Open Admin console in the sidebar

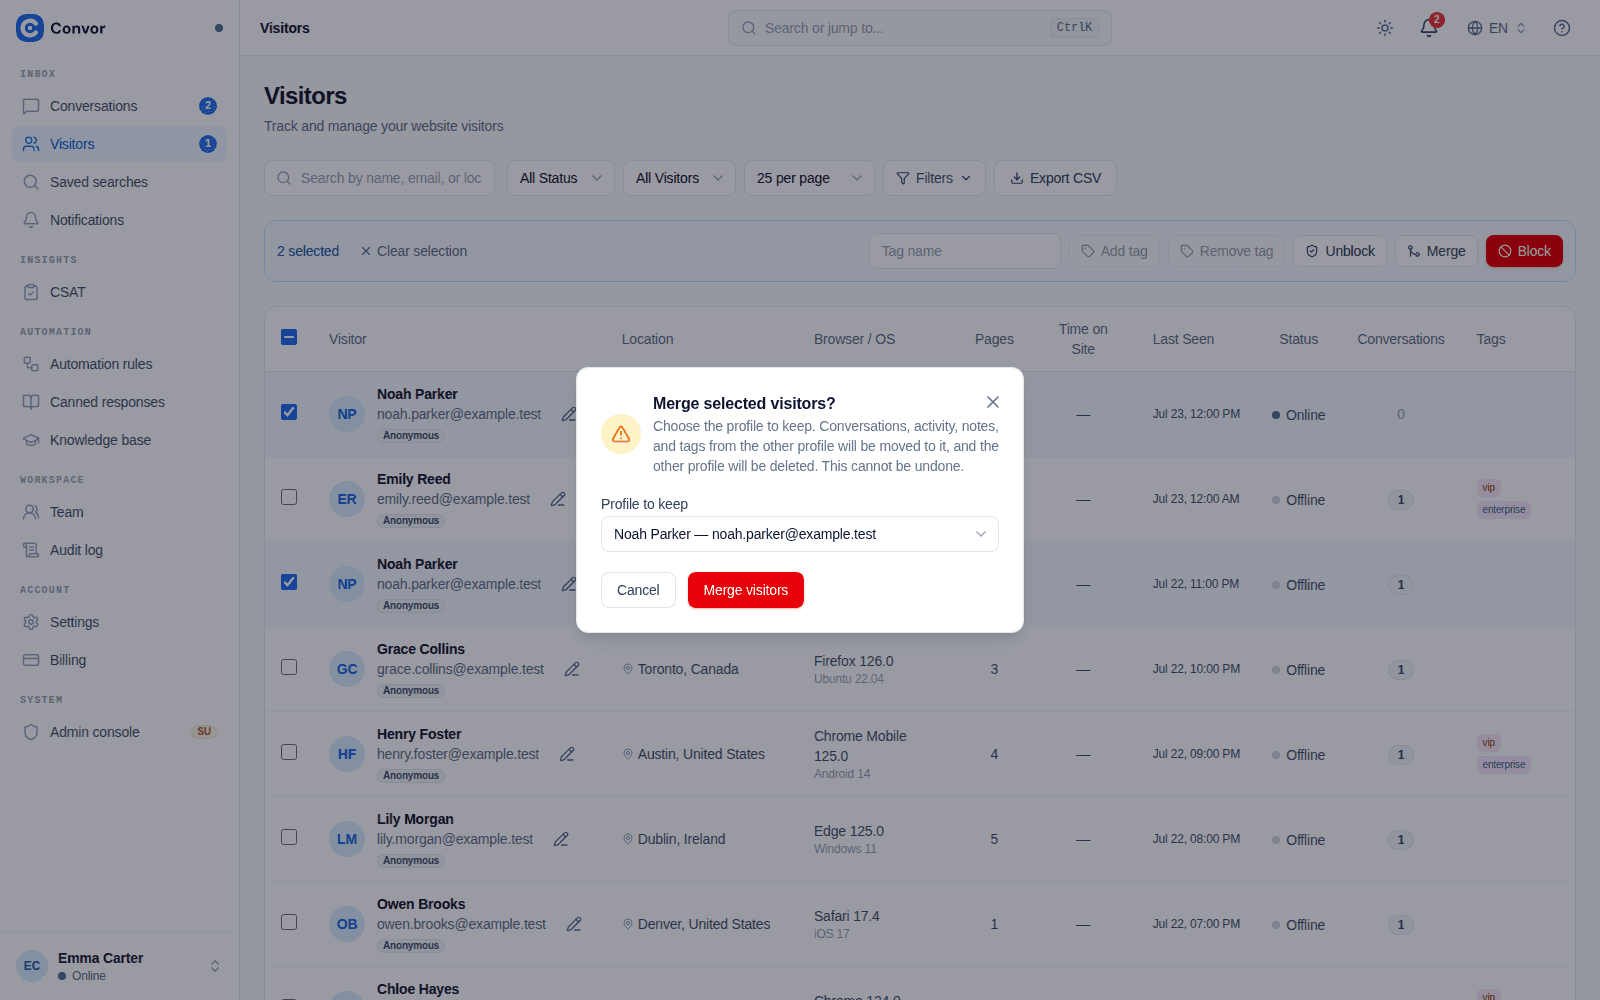point(120,732)
